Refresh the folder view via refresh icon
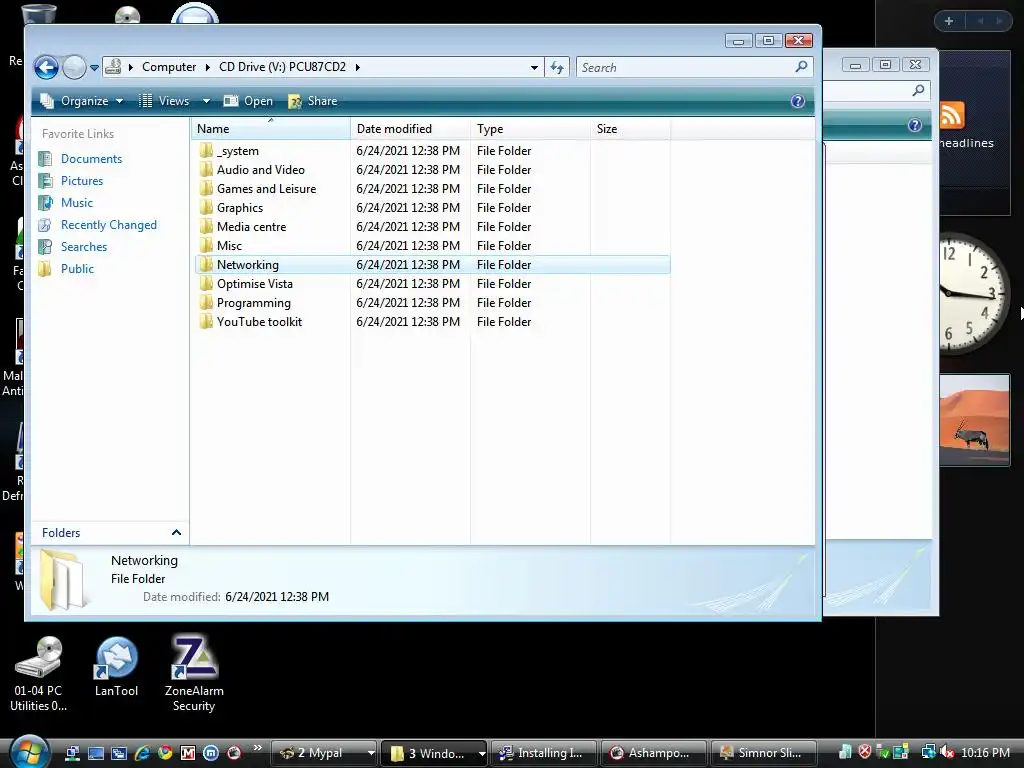The width and height of the screenshot is (1024, 768). click(x=557, y=67)
